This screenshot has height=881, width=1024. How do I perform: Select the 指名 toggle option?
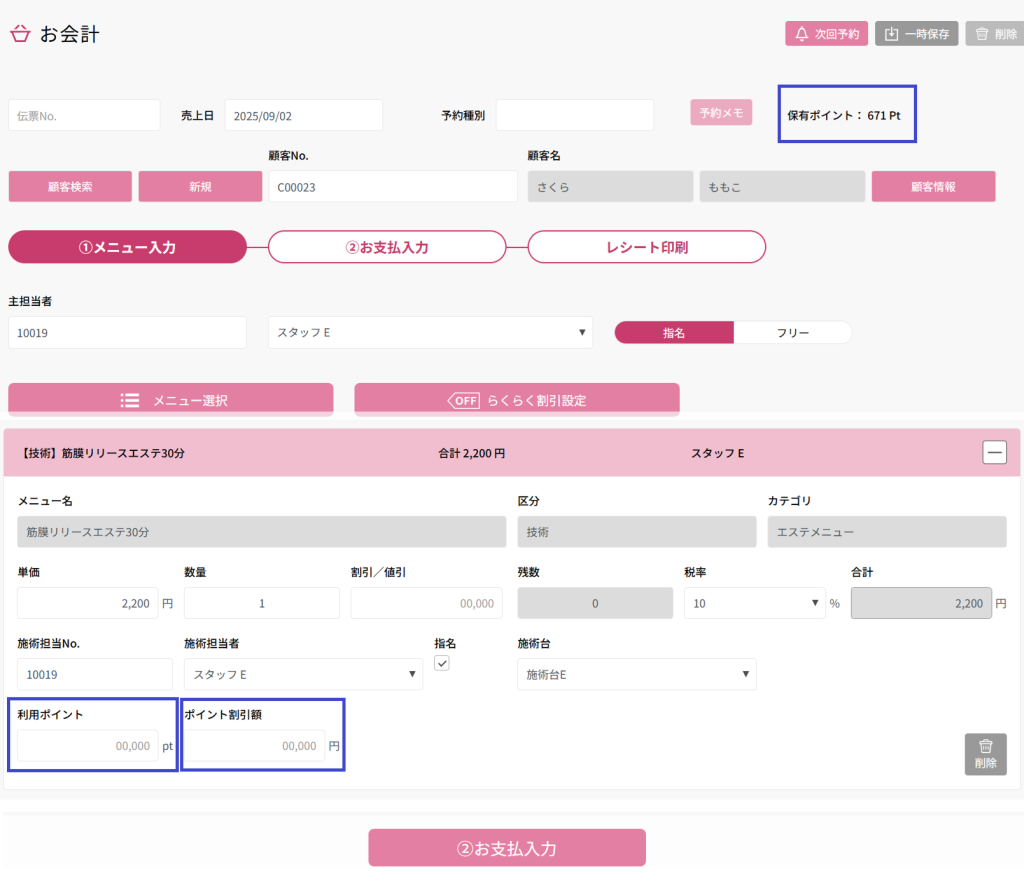674,333
